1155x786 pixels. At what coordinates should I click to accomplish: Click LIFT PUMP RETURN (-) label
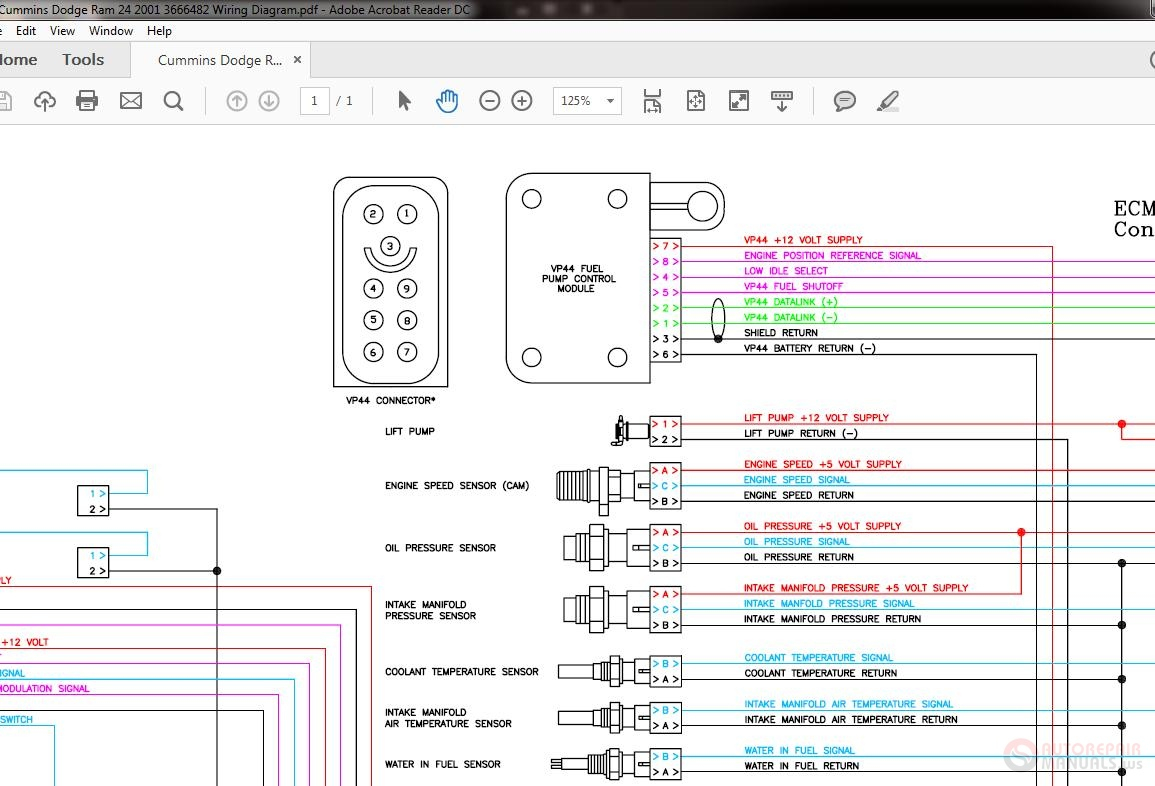click(800, 434)
